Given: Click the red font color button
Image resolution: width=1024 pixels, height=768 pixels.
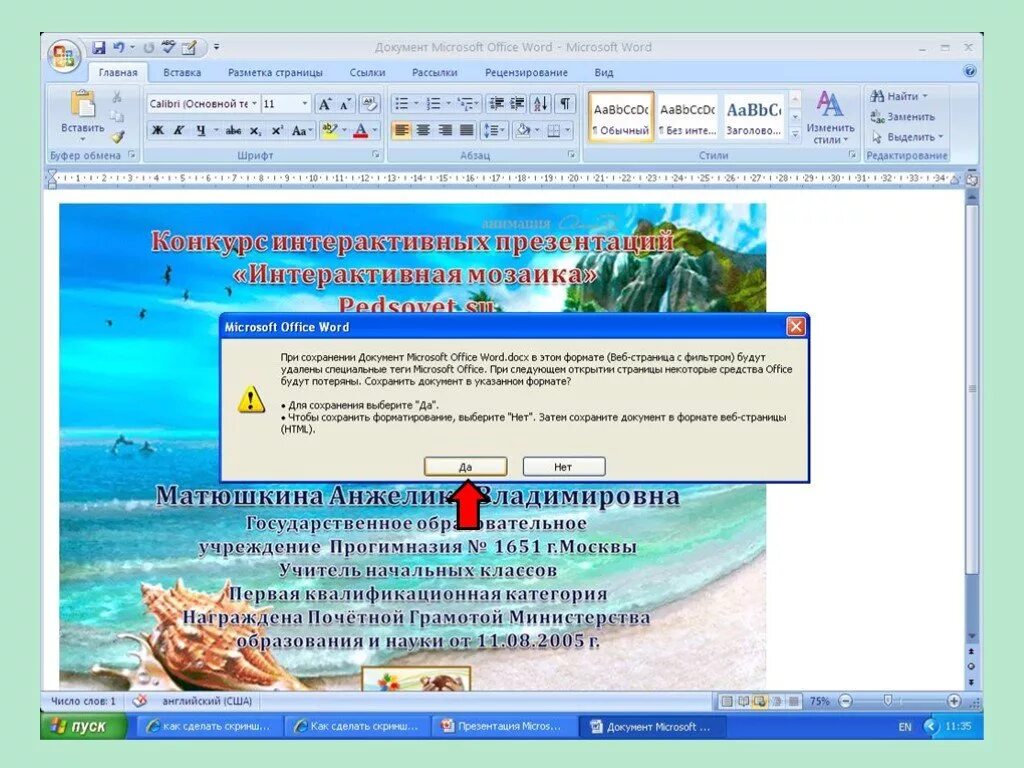Looking at the screenshot, I should 360,131.
